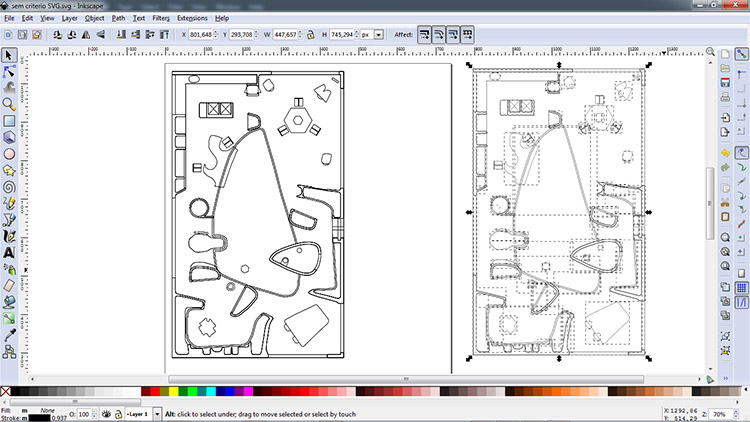The width and height of the screenshot is (750, 422).
Task: Open the File menu
Action: [9, 18]
